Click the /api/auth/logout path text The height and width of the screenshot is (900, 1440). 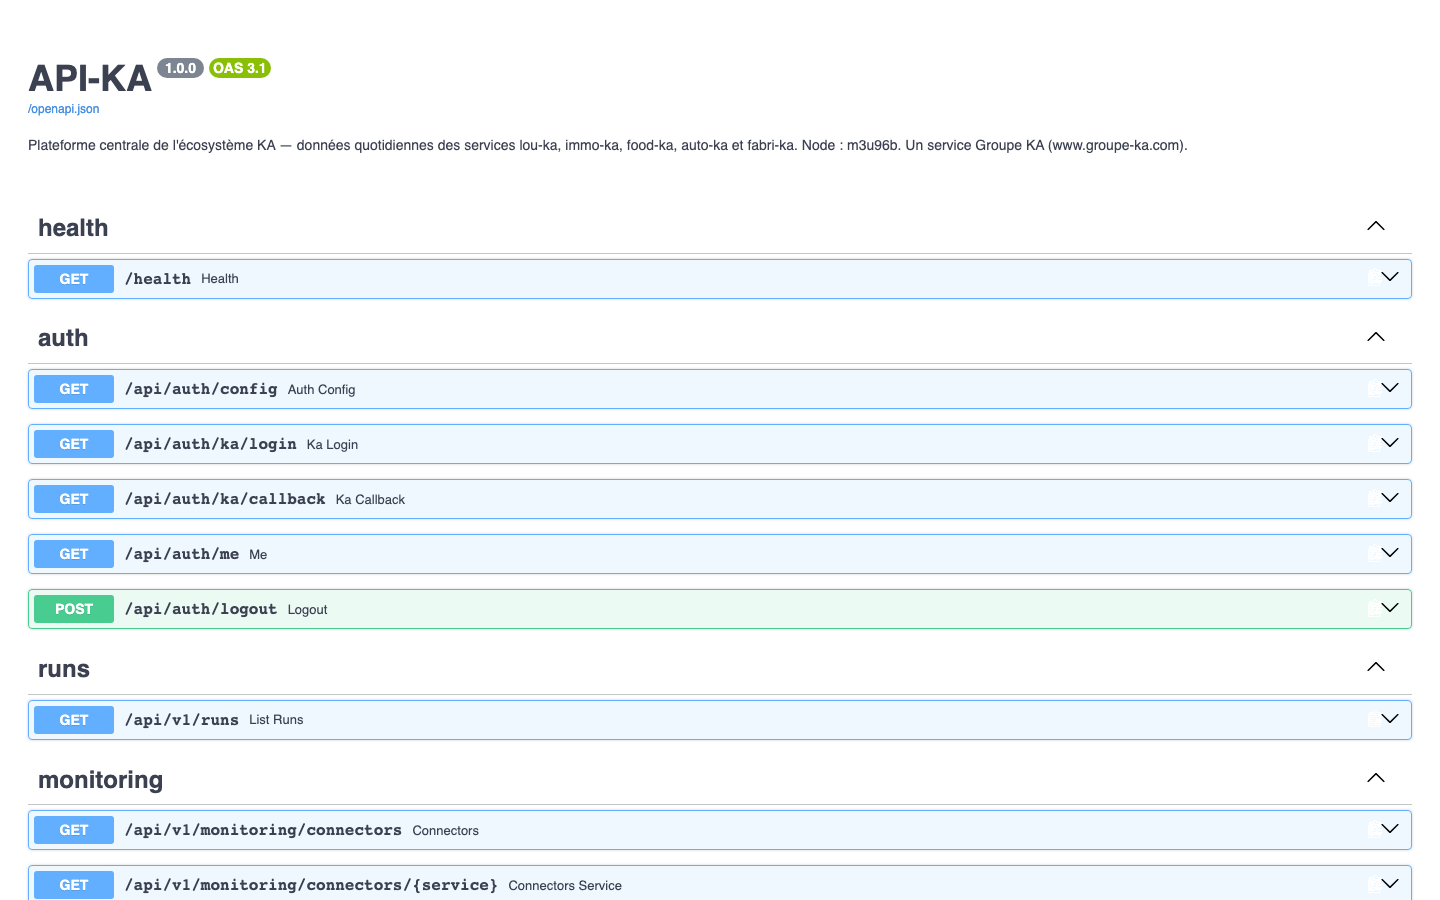201,609
